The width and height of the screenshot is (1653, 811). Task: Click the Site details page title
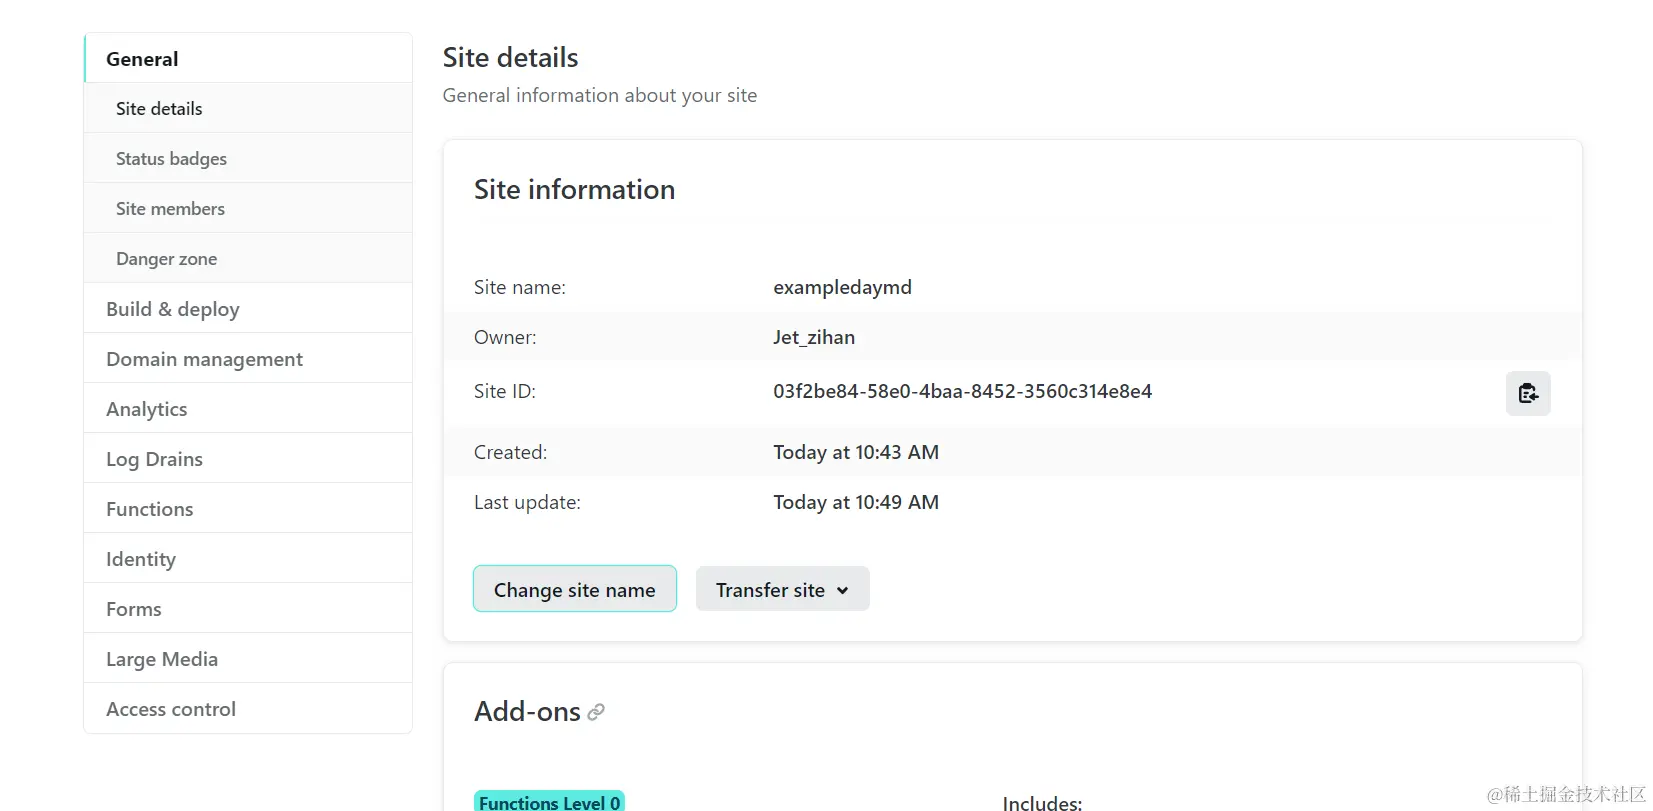tap(510, 57)
